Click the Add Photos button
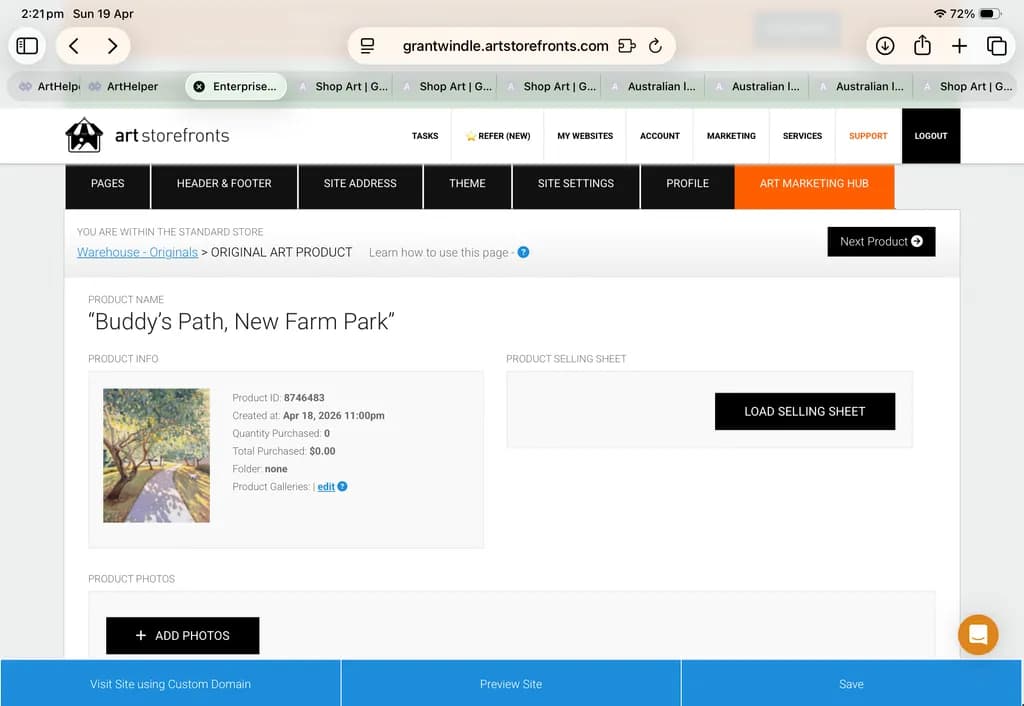Viewport: 1024px width, 706px height. point(182,635)
